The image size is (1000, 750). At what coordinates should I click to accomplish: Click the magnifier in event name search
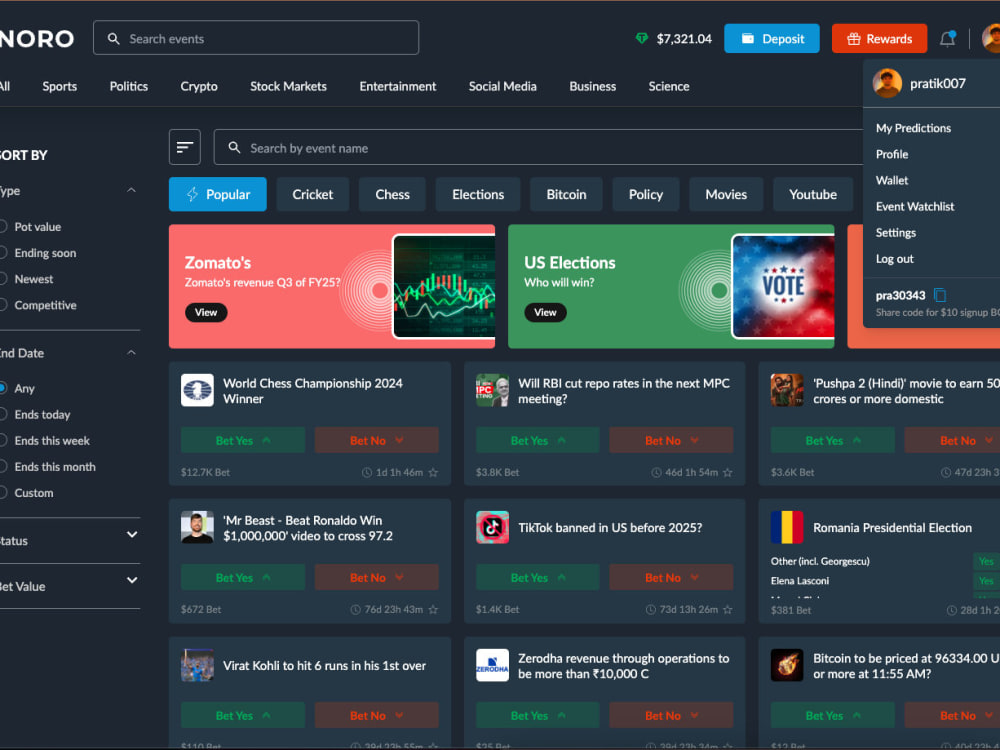tap(234, 147)
